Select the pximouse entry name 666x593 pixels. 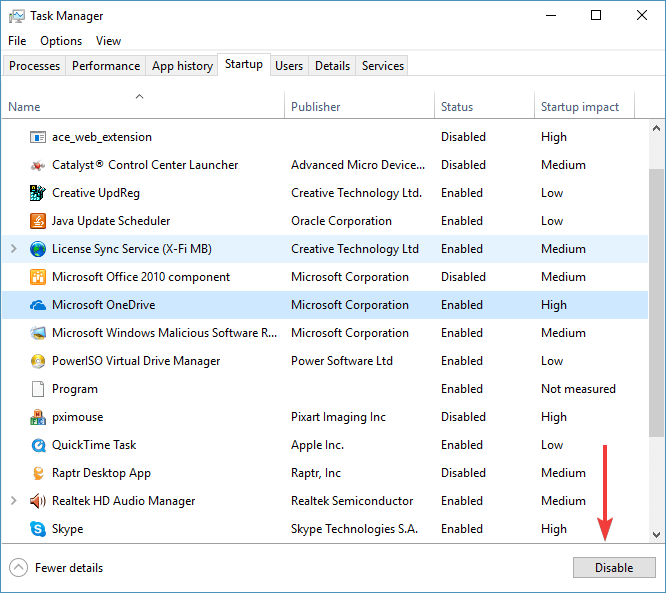77,417
